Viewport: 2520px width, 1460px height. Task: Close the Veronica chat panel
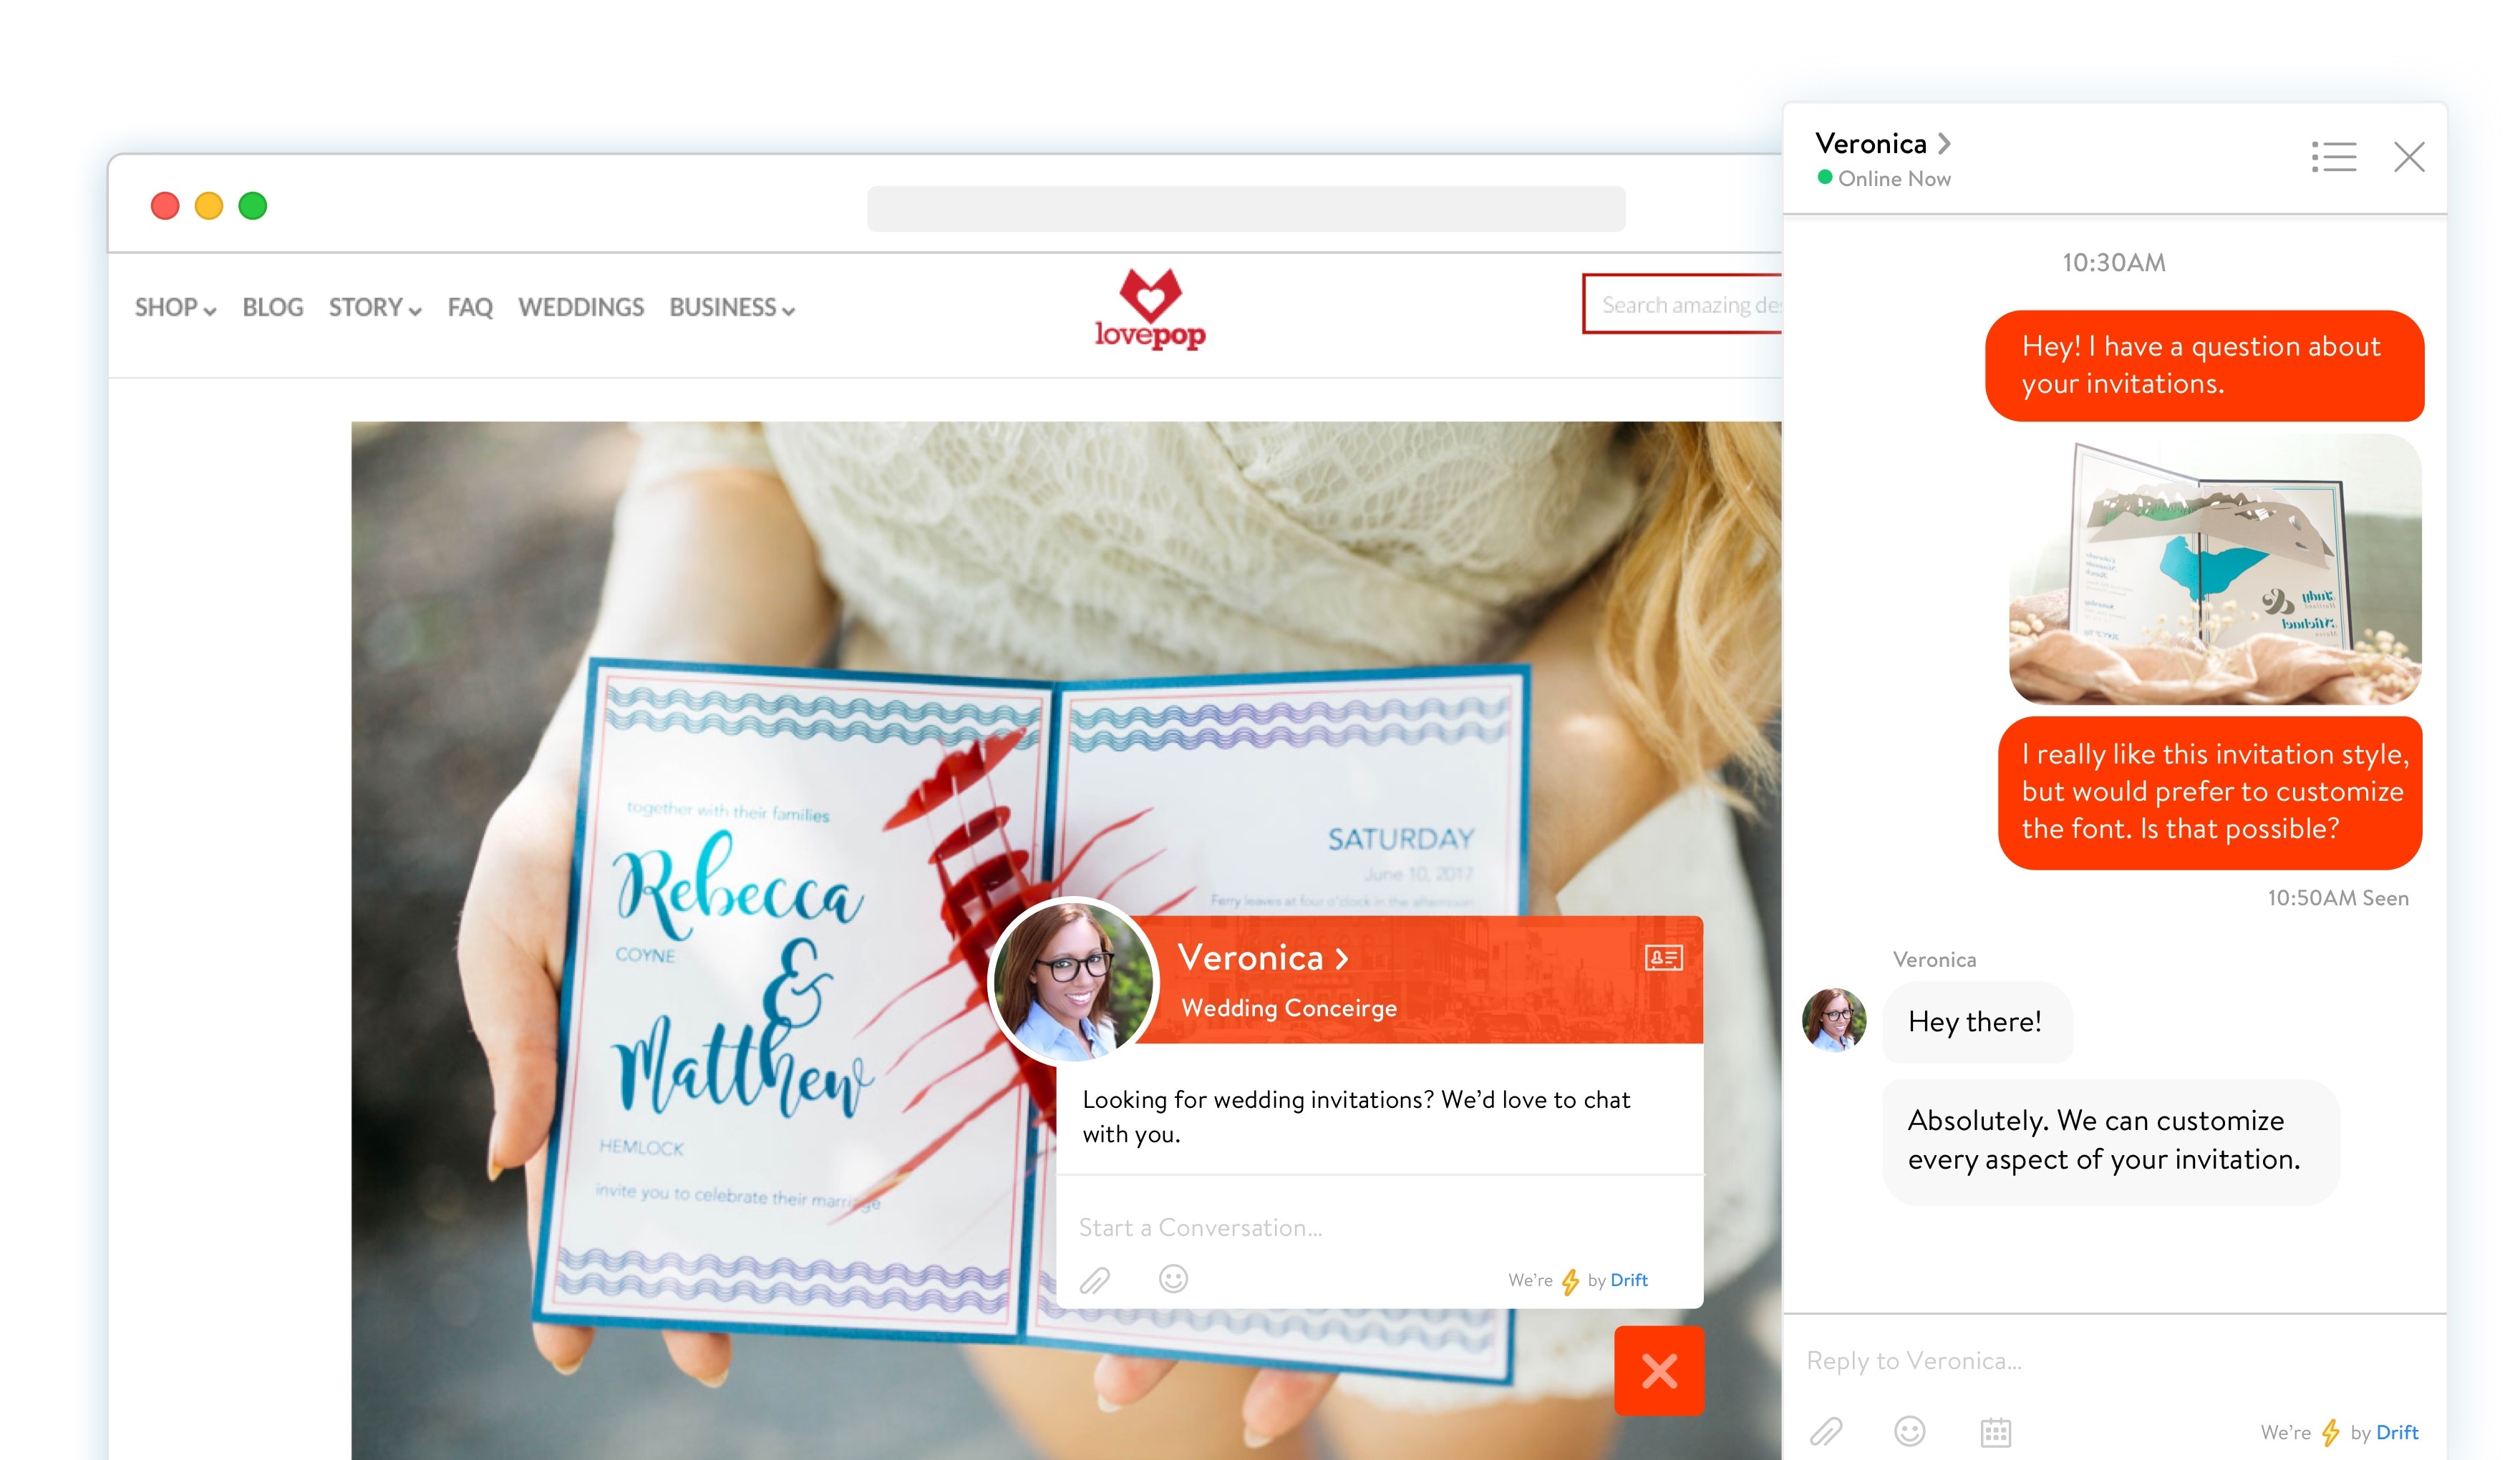pyautogui.click(x=2408, y=157)
